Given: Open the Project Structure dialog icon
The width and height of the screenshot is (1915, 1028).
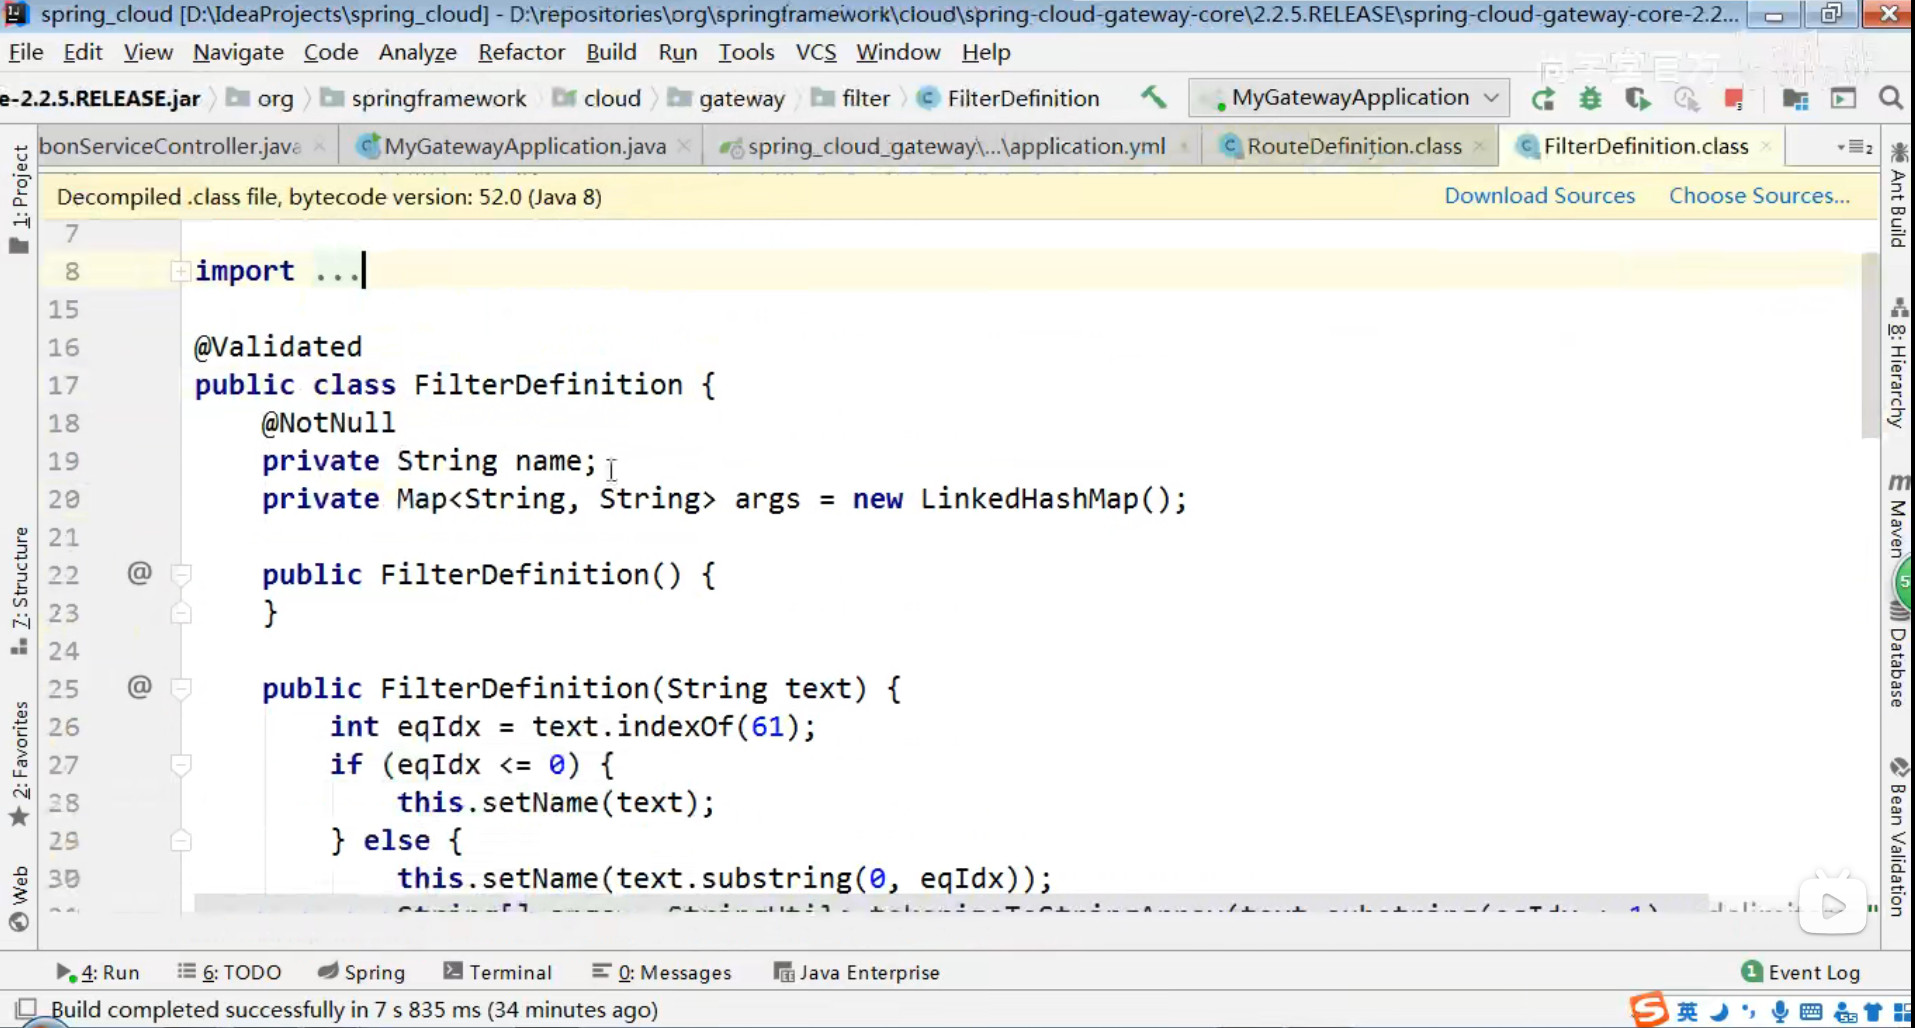Looking at the screenshot, I should (1795, 98).
